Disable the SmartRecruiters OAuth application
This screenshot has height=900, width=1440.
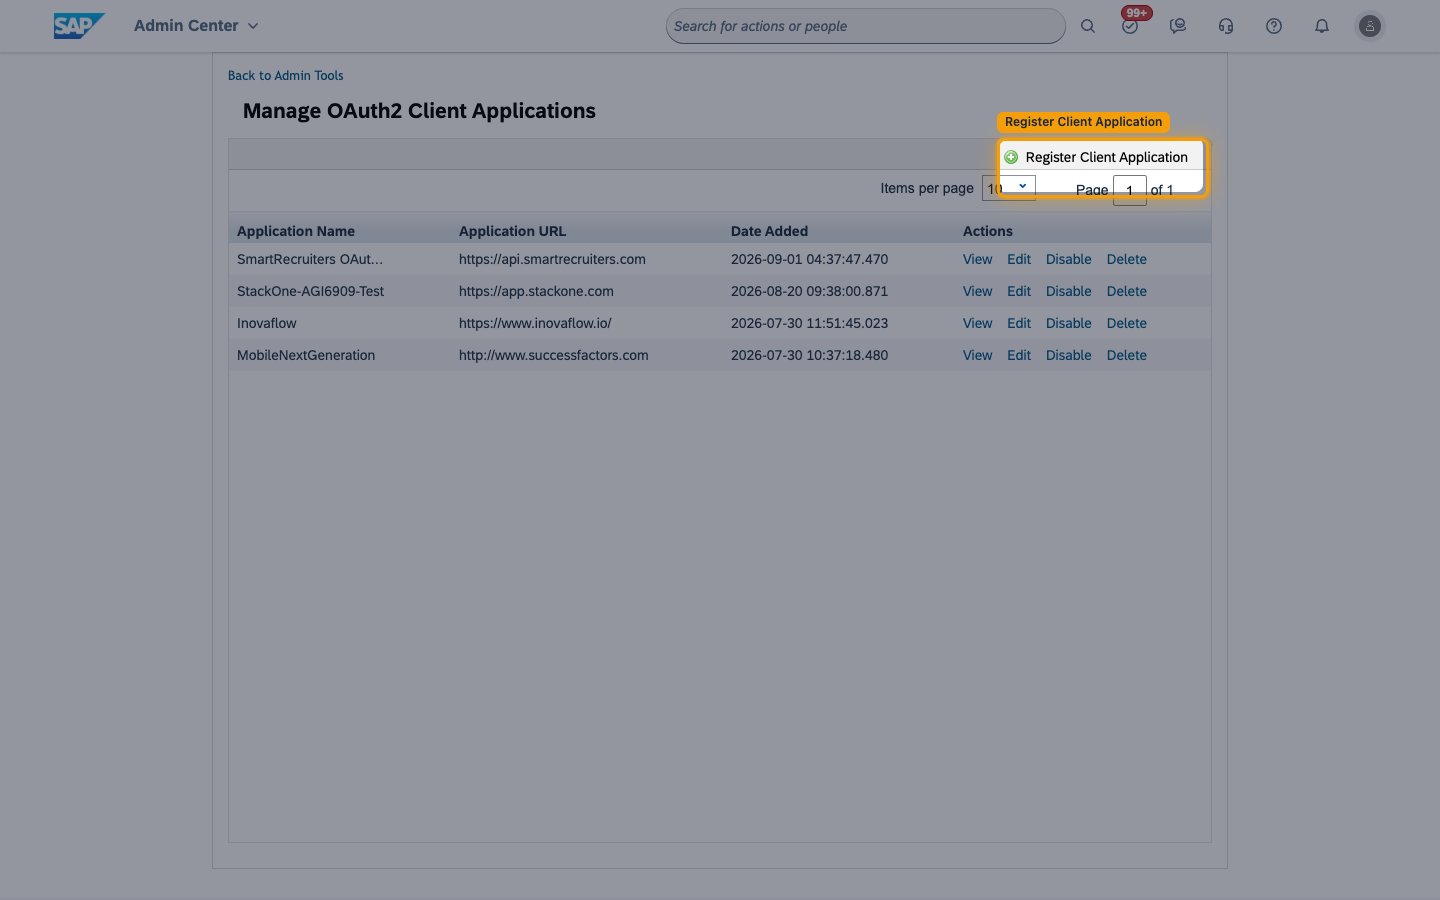click(1069, 259)
